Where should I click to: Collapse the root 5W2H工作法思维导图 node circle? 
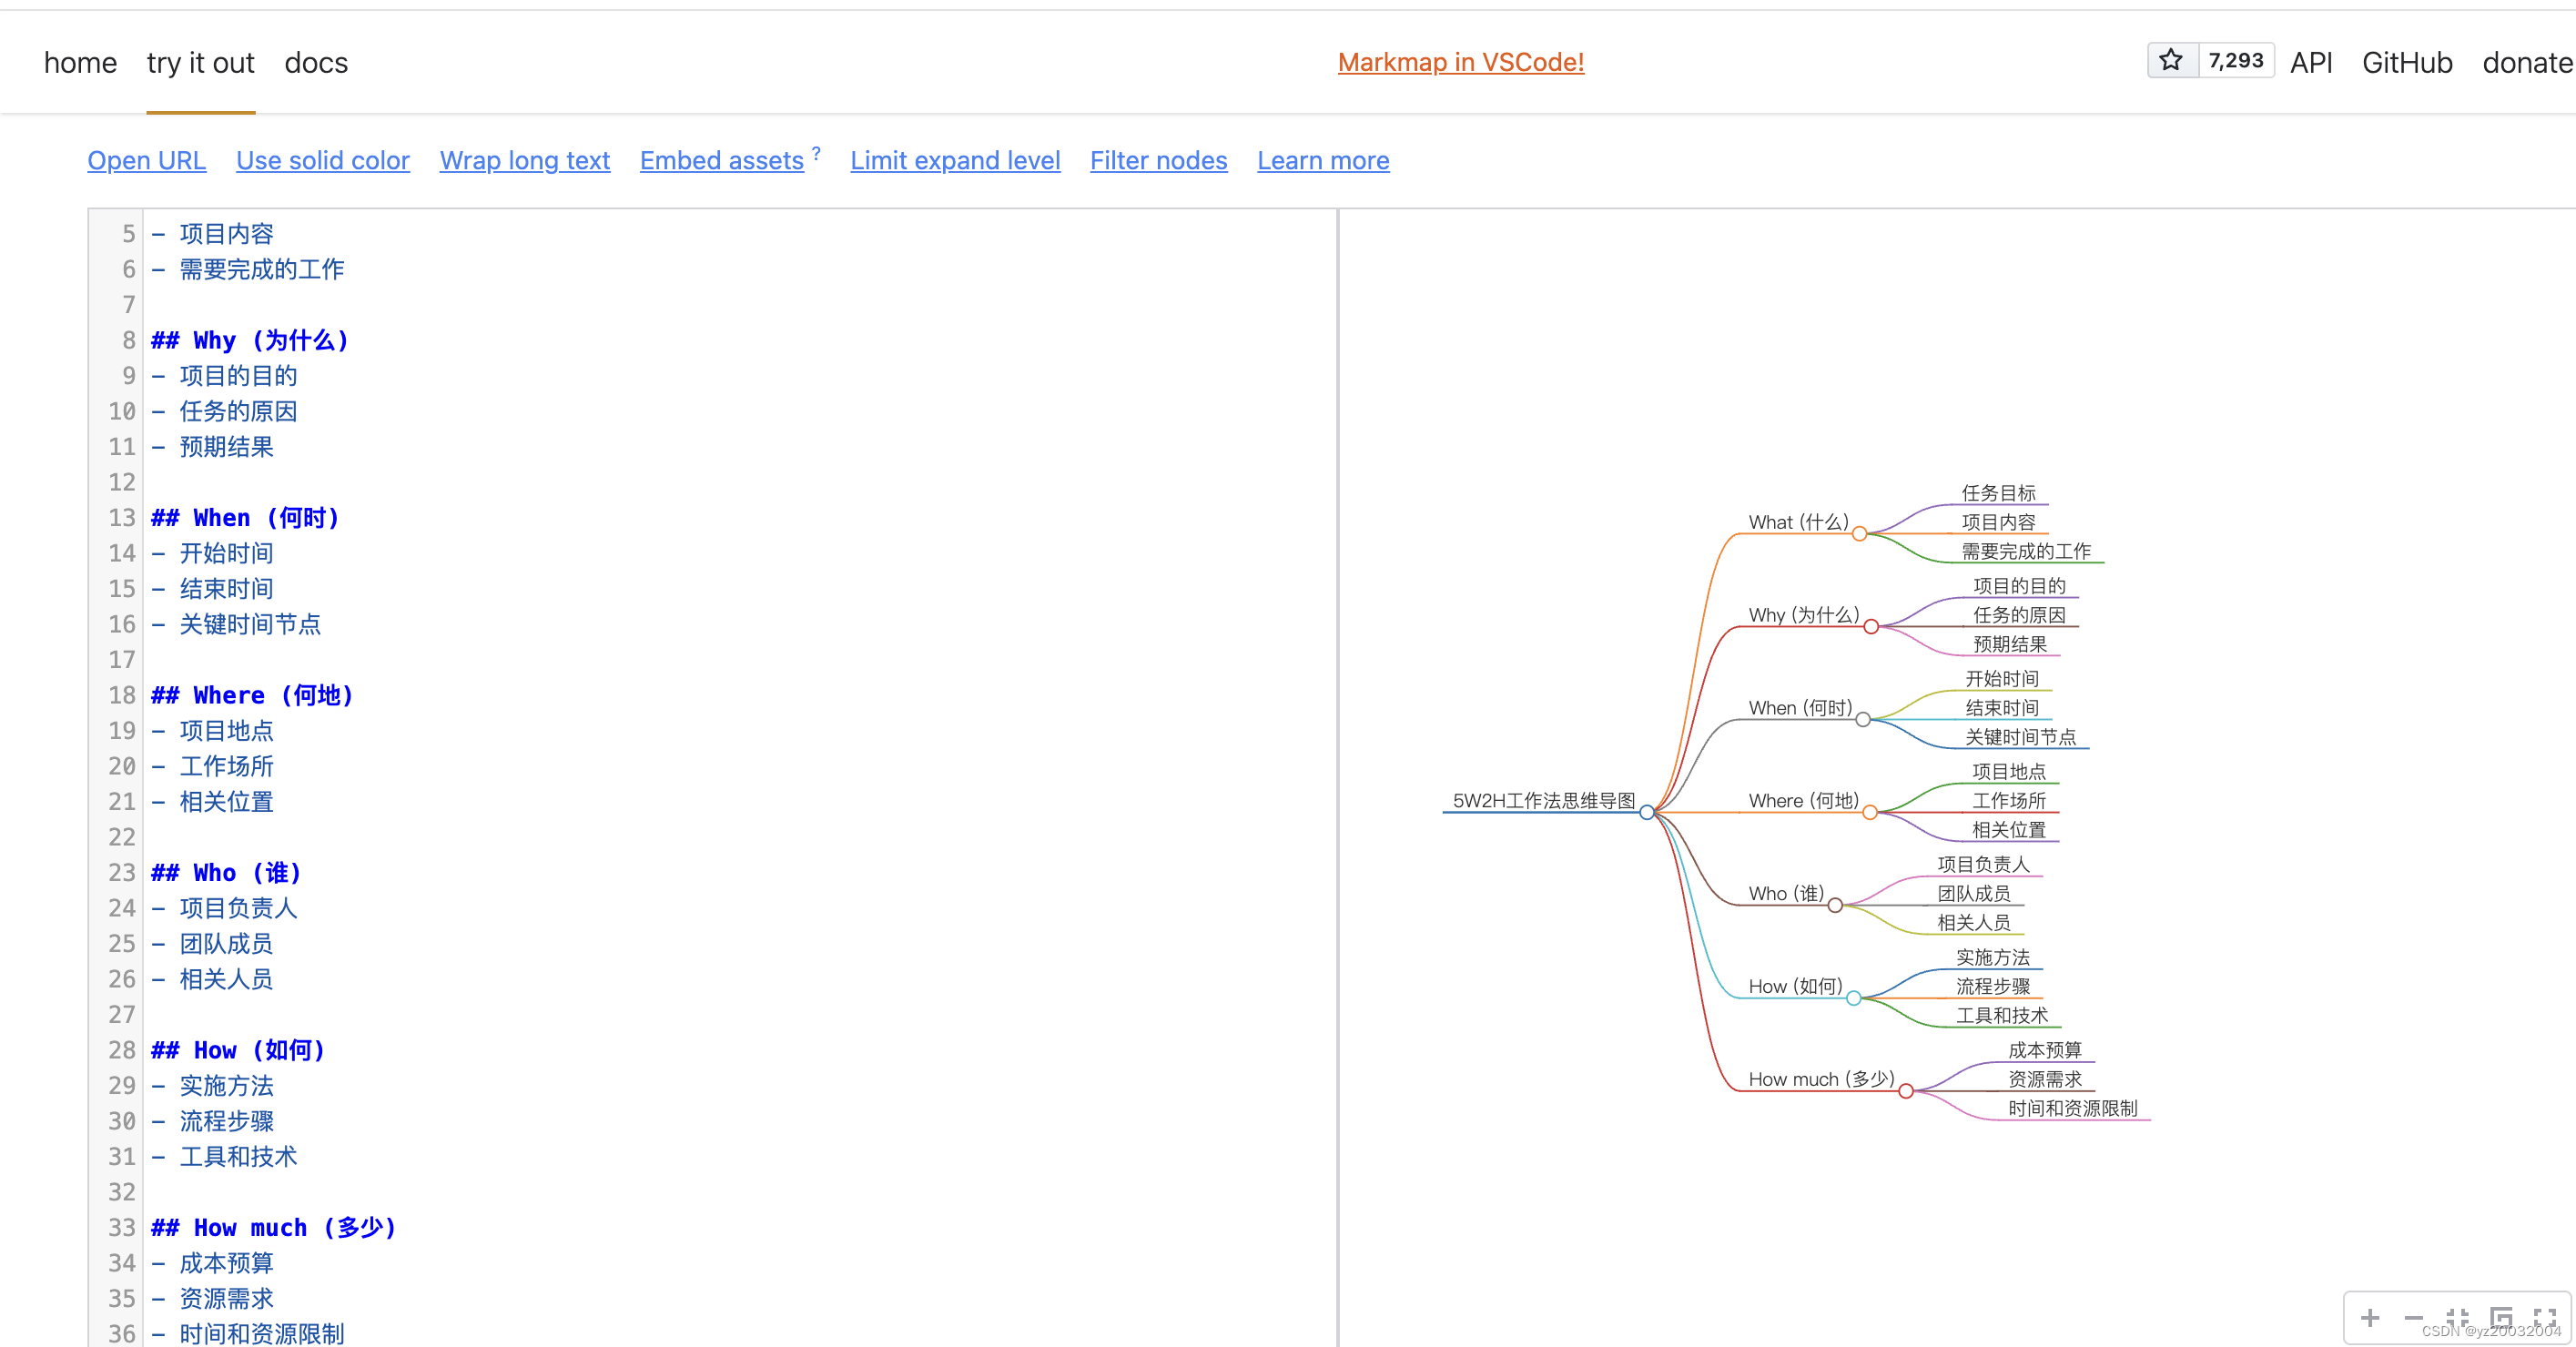[x=1647, y=812]
